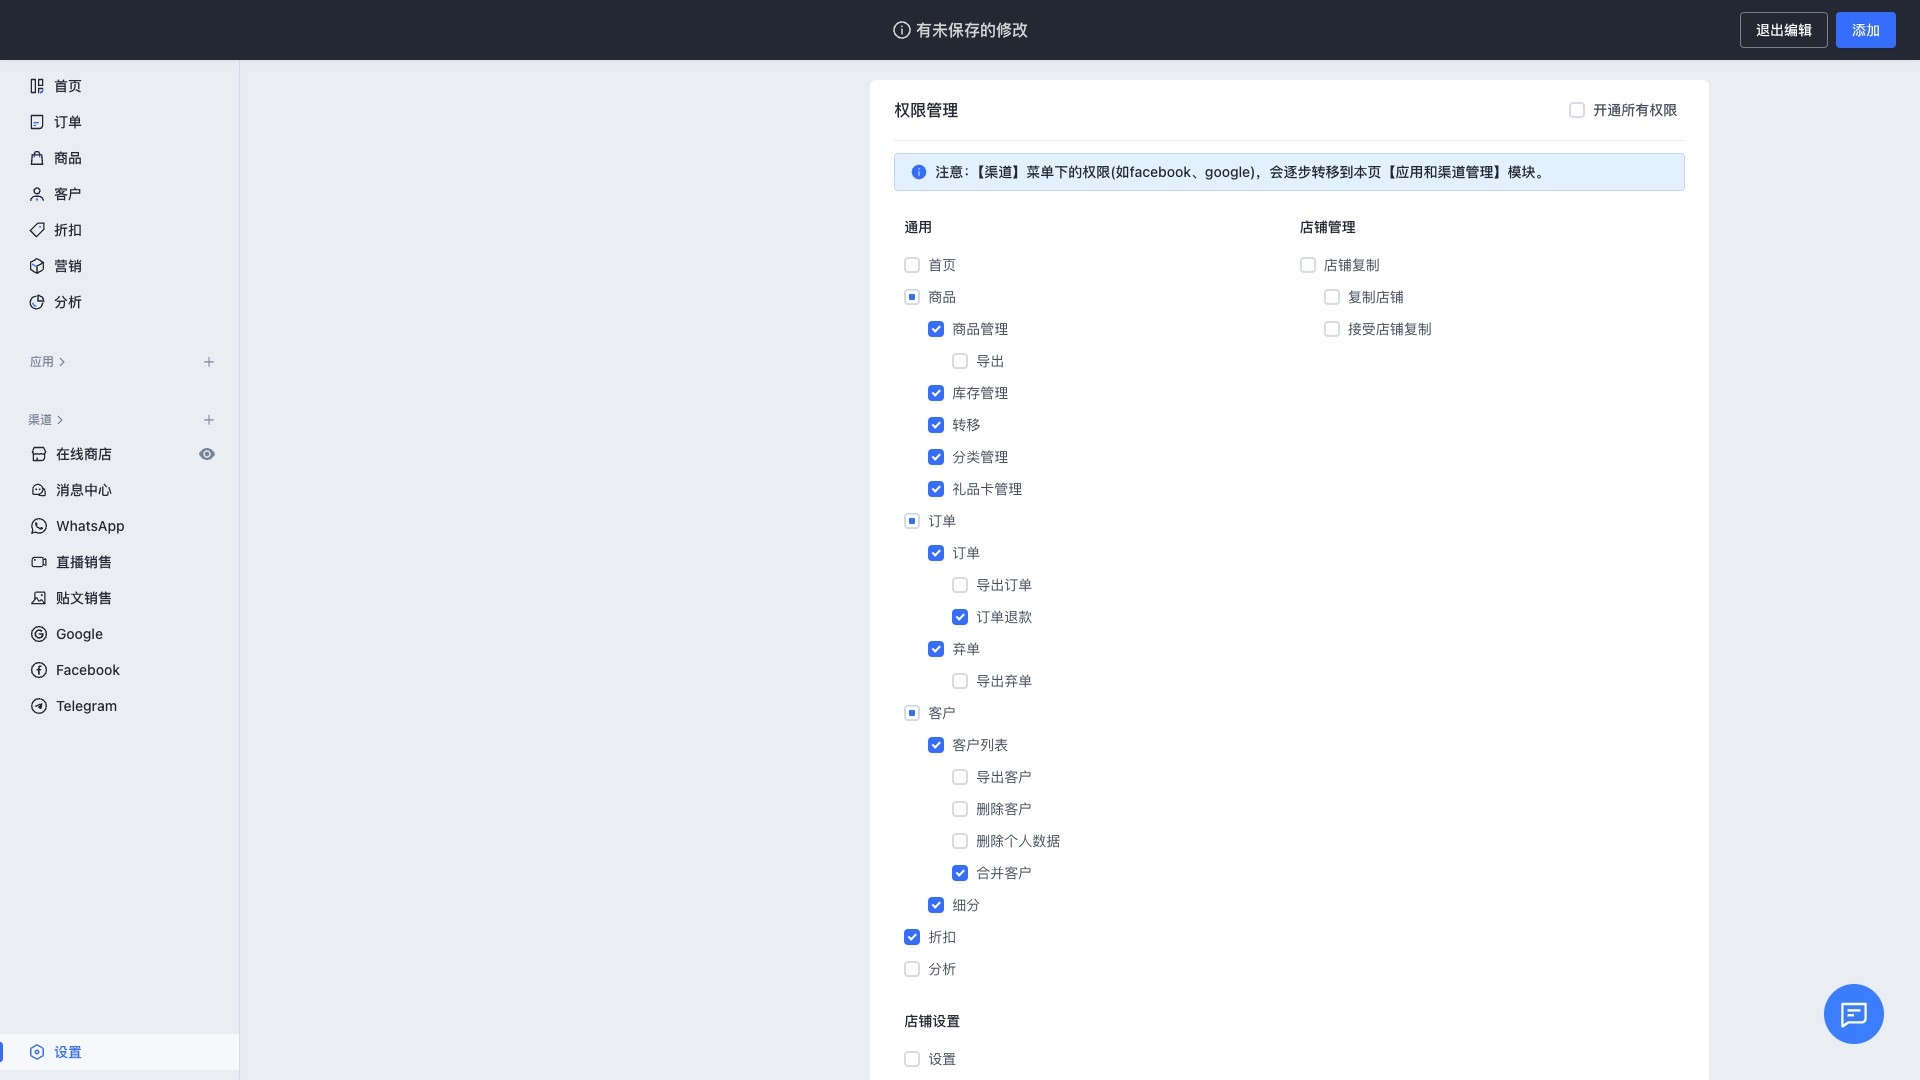Click the Facebook channel icon

pyautogui.click(x=39, y=670)
